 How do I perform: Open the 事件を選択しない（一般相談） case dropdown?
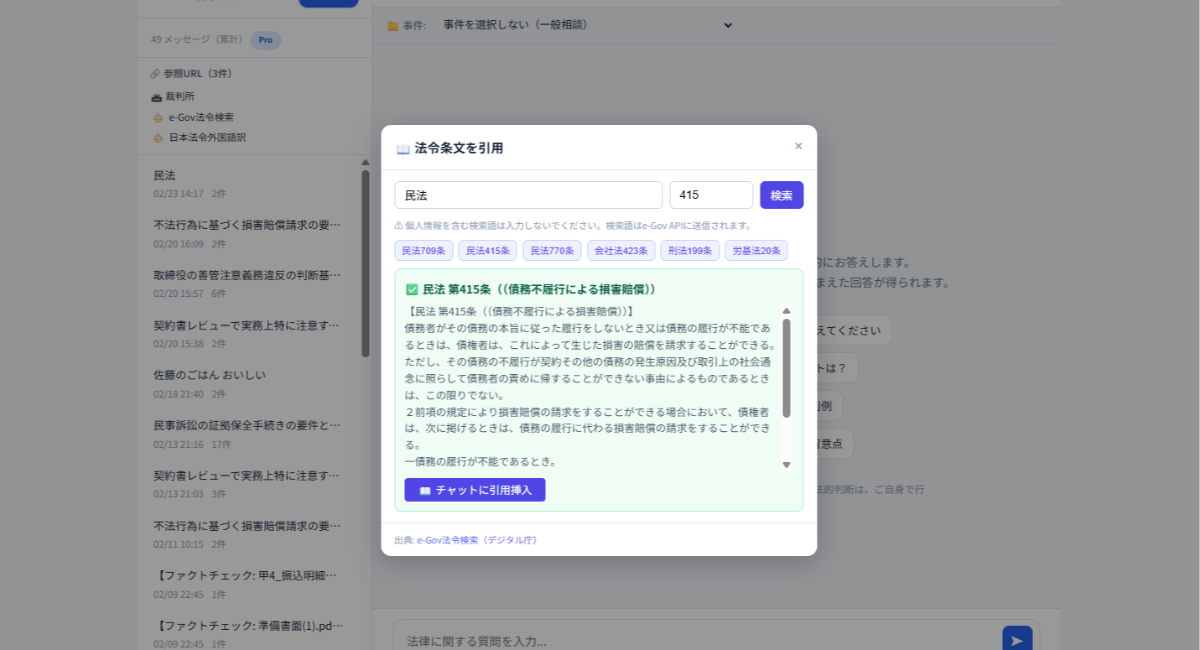point(587,25)
